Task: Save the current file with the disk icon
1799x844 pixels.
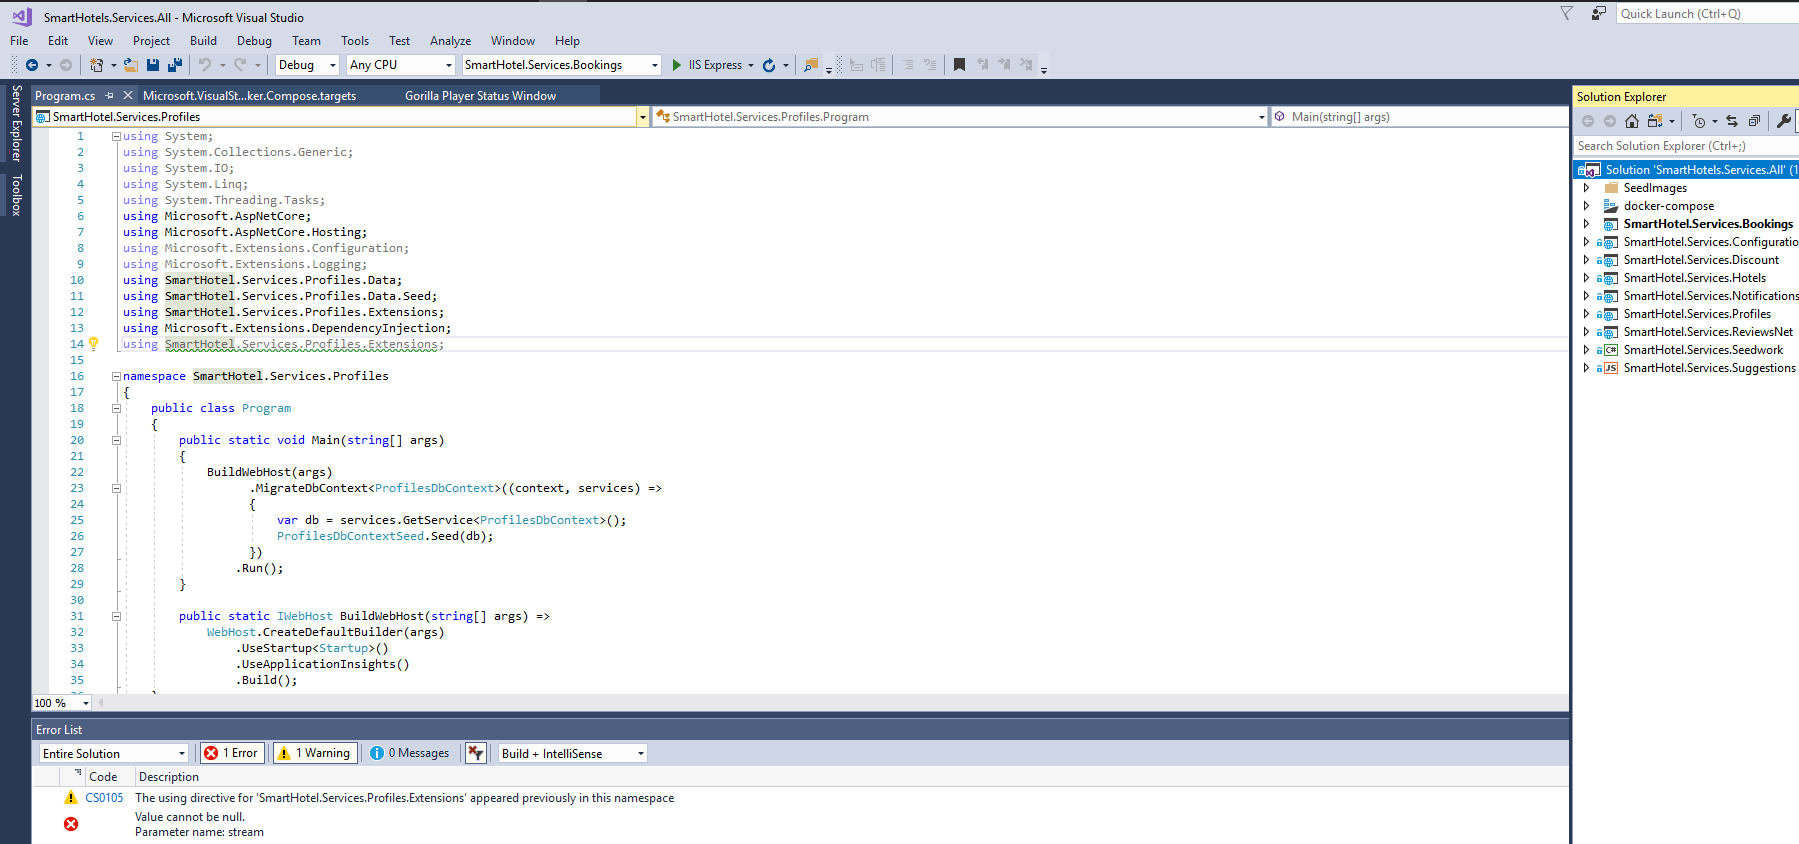Action: pyautogui.click(x=153, y=65)
